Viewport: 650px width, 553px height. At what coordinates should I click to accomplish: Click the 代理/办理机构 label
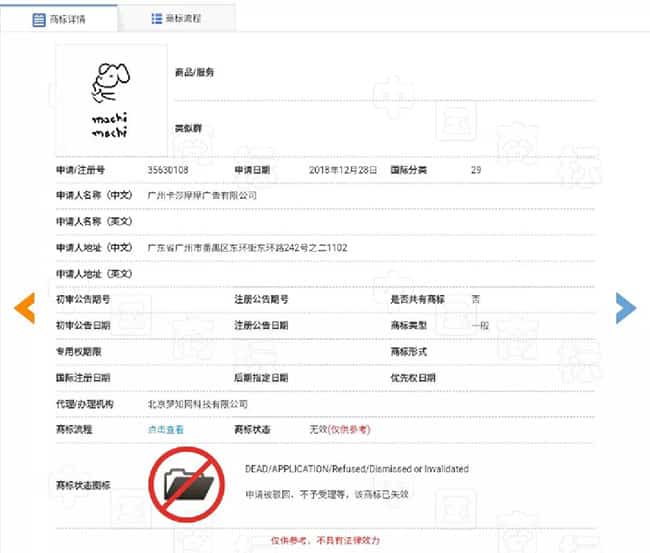pyautogui.click(x=85, y=404)
